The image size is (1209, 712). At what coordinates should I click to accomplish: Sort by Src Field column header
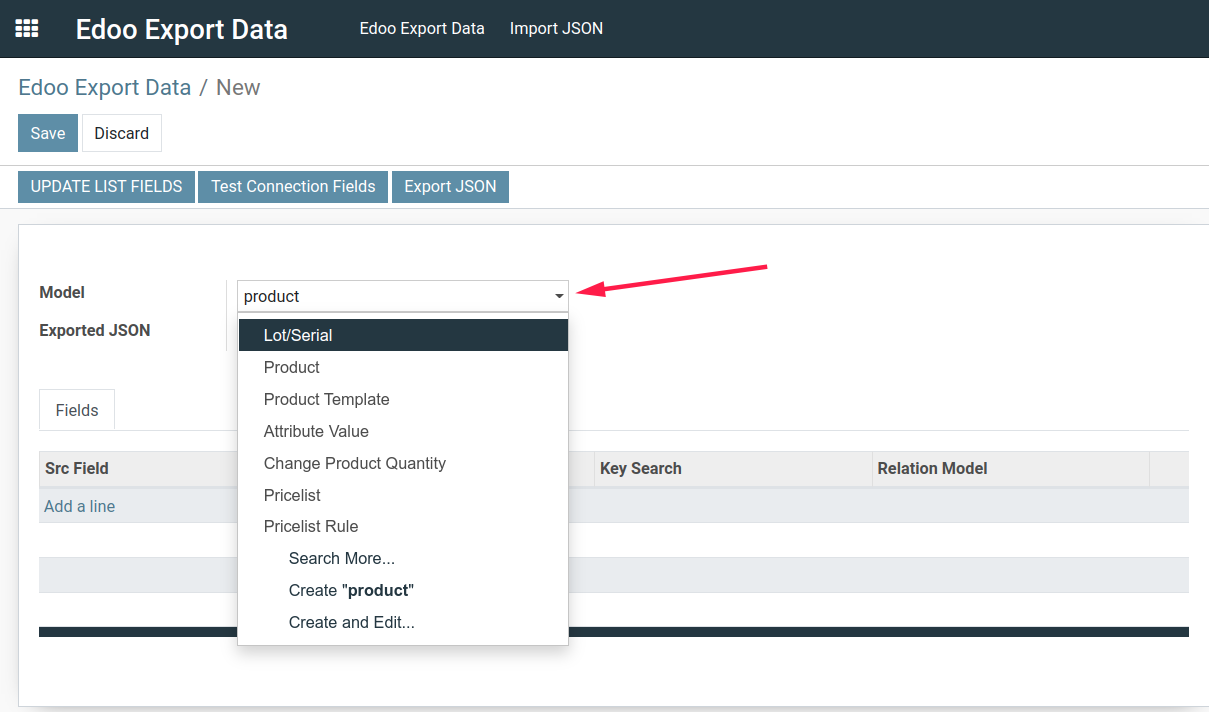(77, 468)
